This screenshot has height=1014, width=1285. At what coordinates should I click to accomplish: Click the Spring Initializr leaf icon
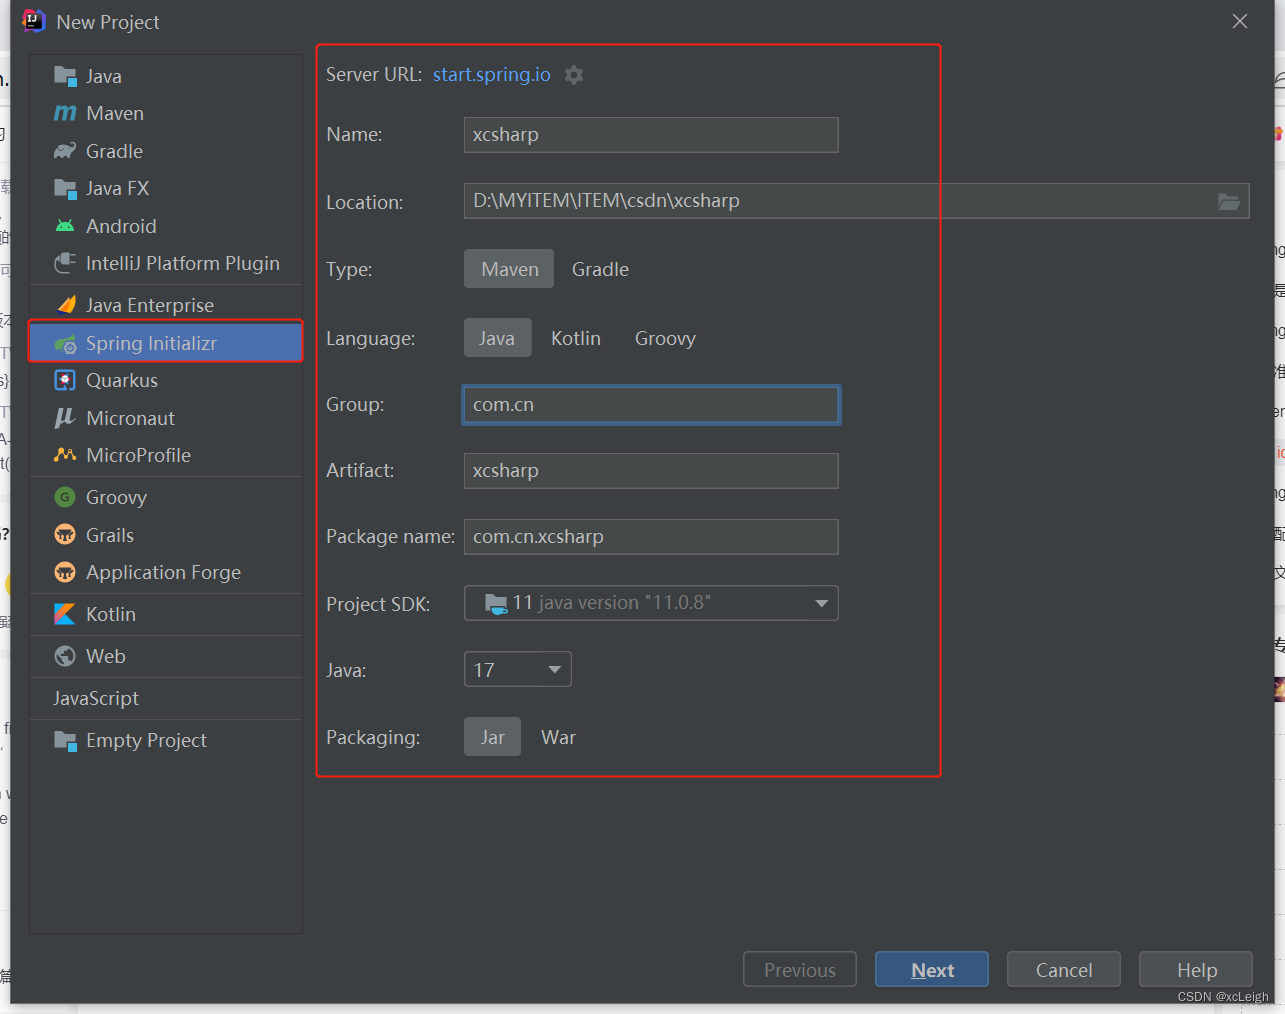point(65,343)
